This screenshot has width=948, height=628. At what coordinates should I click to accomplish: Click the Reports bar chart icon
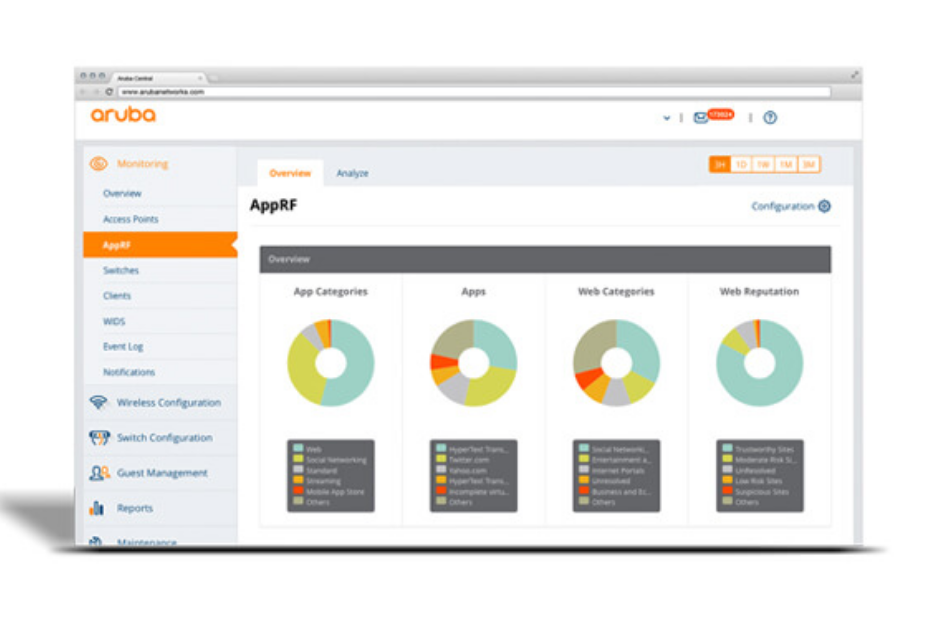[97, 508]
